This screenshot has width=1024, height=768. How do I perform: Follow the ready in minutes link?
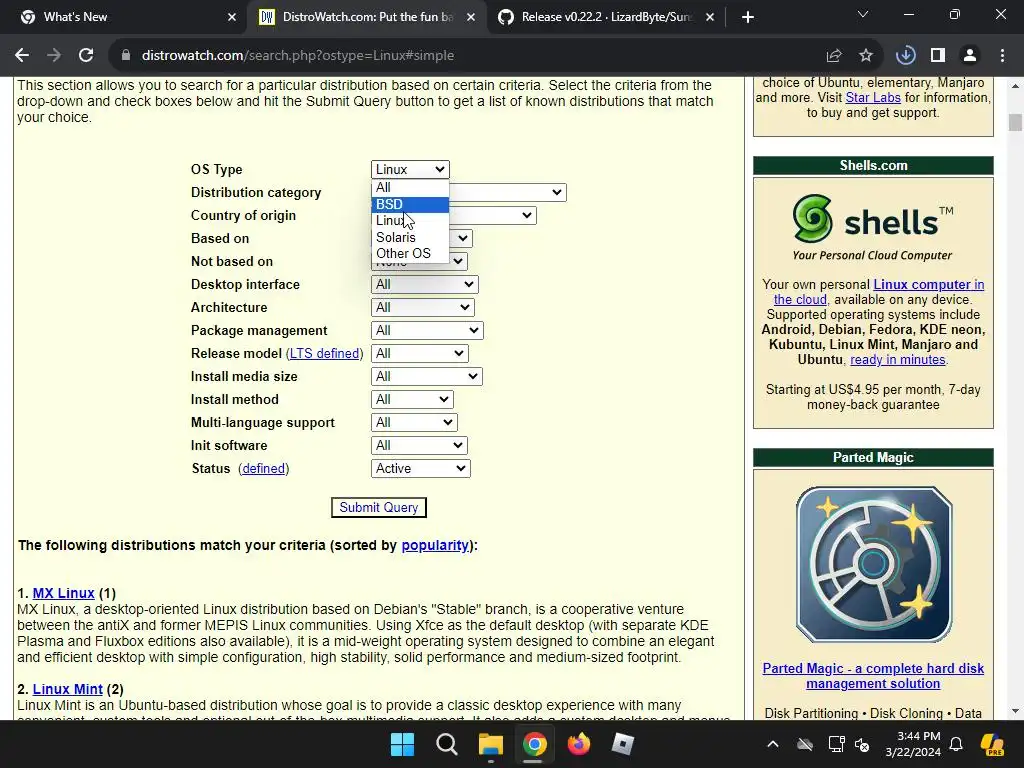click(898, 360)
